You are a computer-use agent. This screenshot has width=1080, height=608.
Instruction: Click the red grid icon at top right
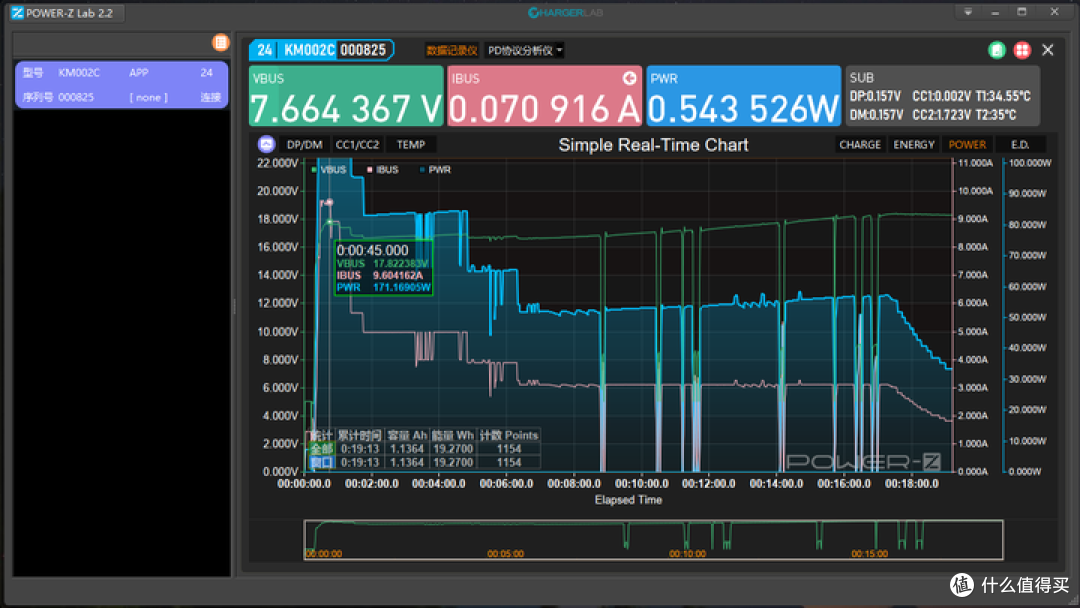(1022, 50)
